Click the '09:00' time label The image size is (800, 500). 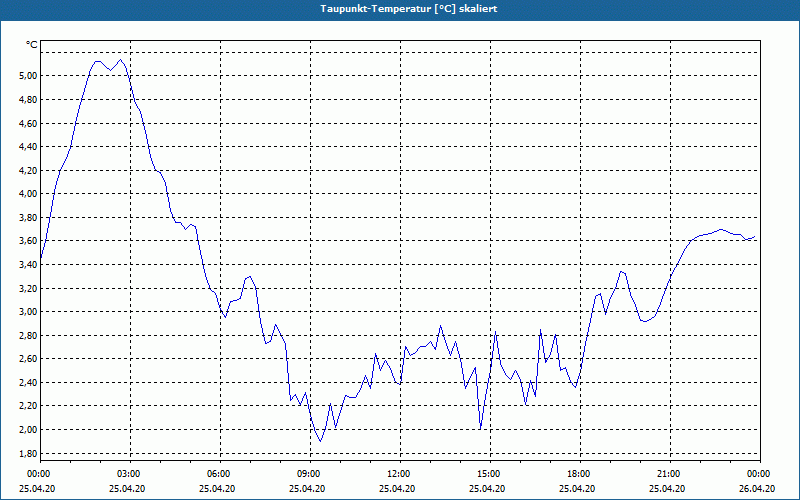coord(311,474)
